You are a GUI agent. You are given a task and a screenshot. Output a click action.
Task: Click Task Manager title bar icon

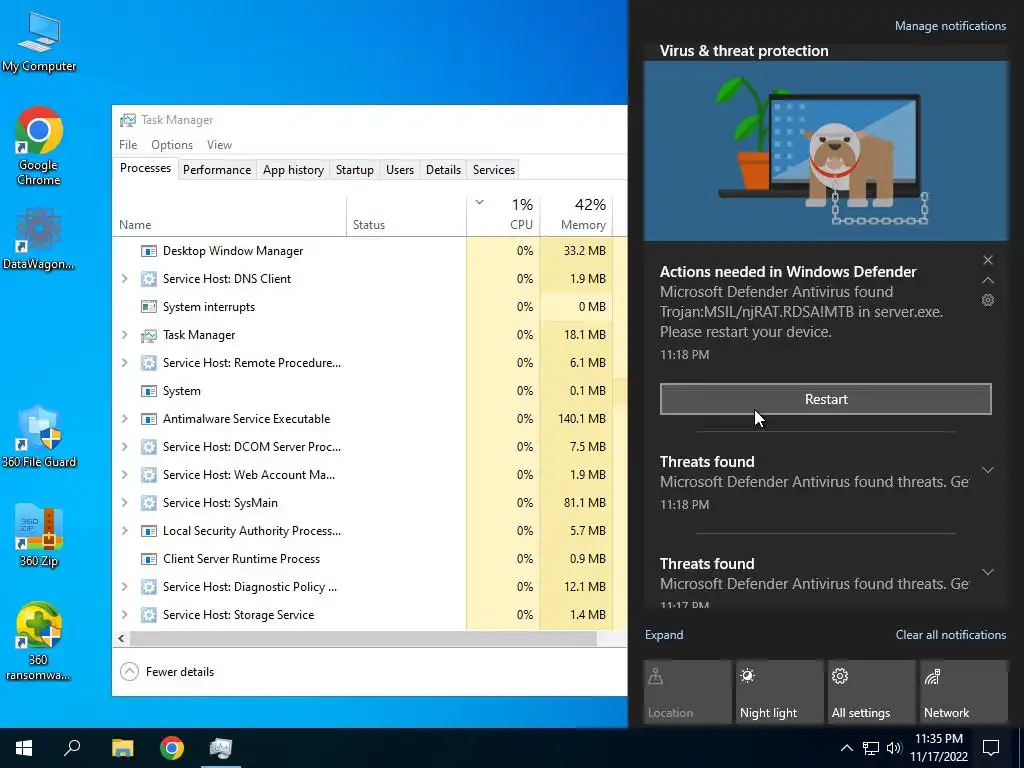(x=128, y=120)
